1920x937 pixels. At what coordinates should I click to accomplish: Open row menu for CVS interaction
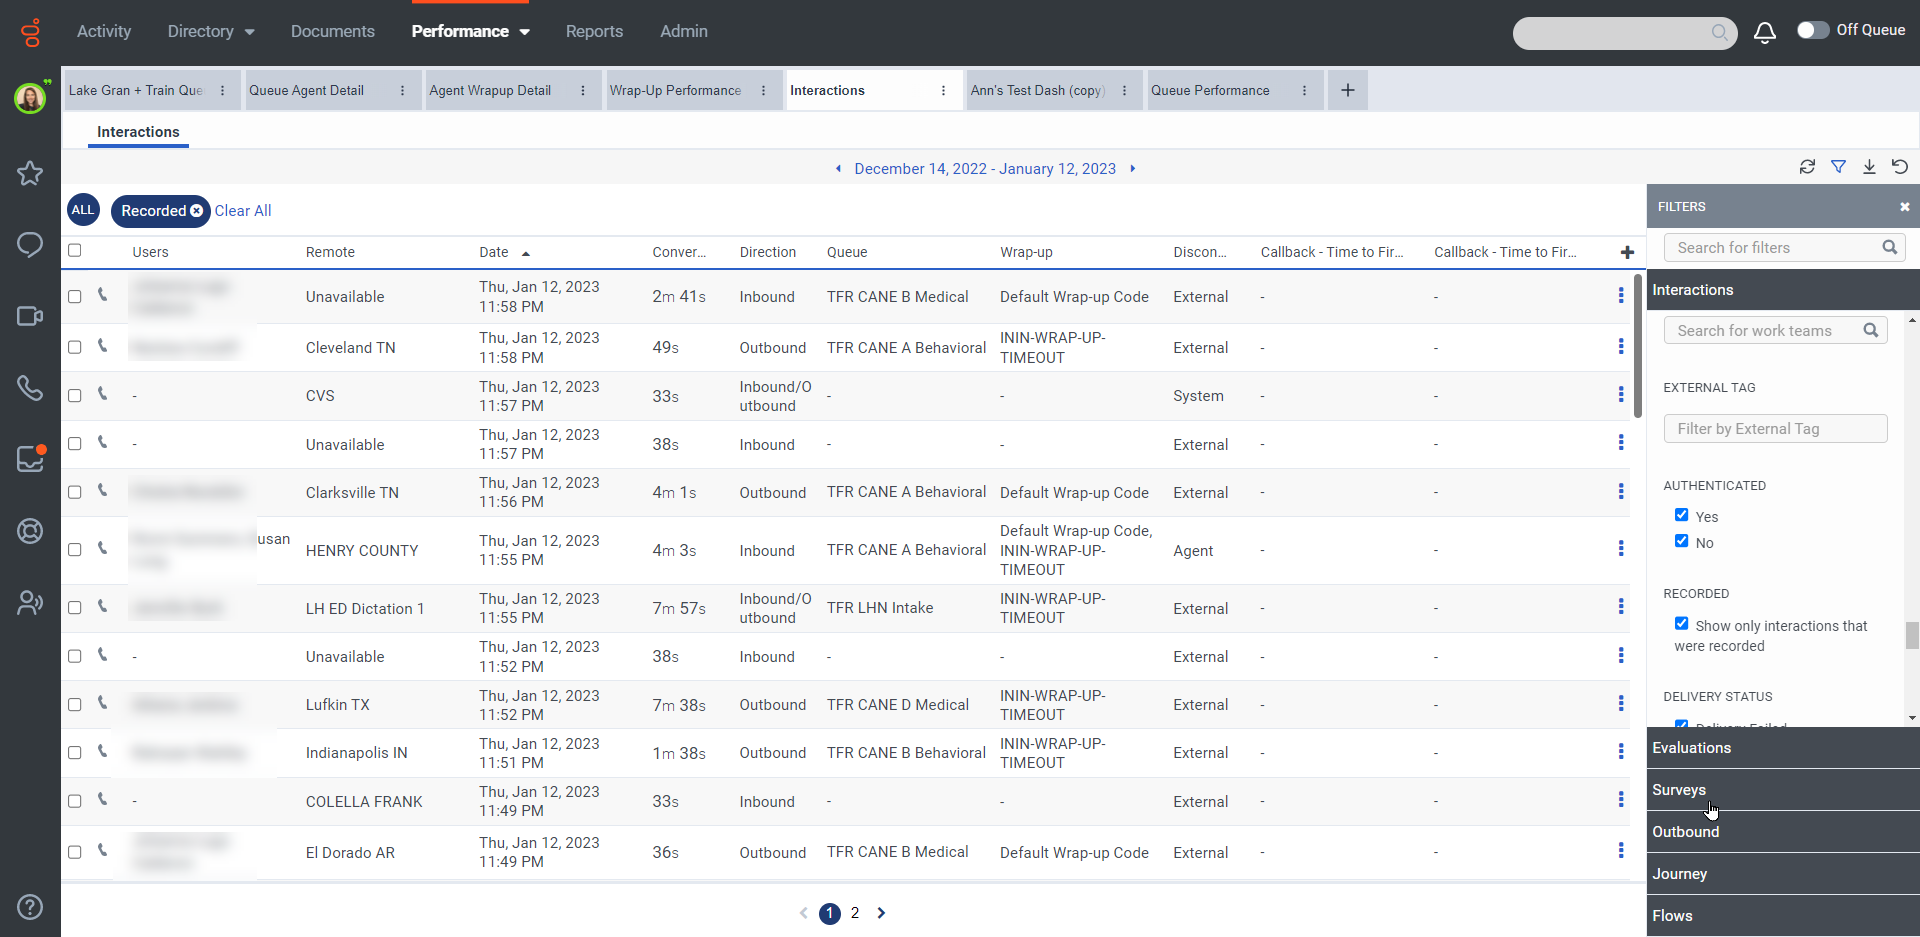click(x=1621, y=395)
